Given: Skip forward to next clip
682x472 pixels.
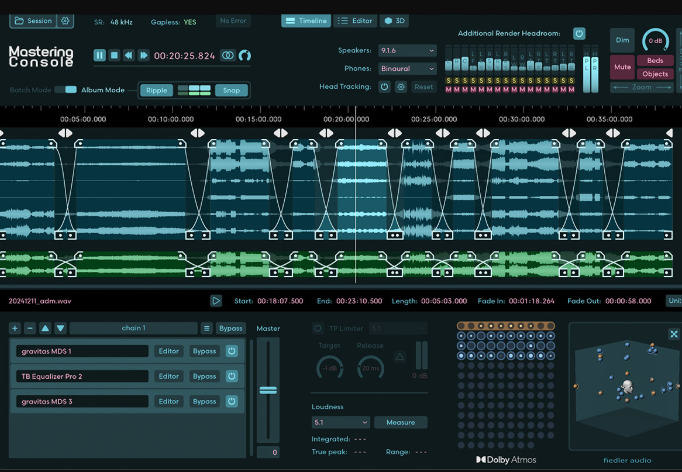Looking at the screenshot, I should point(143,55).
